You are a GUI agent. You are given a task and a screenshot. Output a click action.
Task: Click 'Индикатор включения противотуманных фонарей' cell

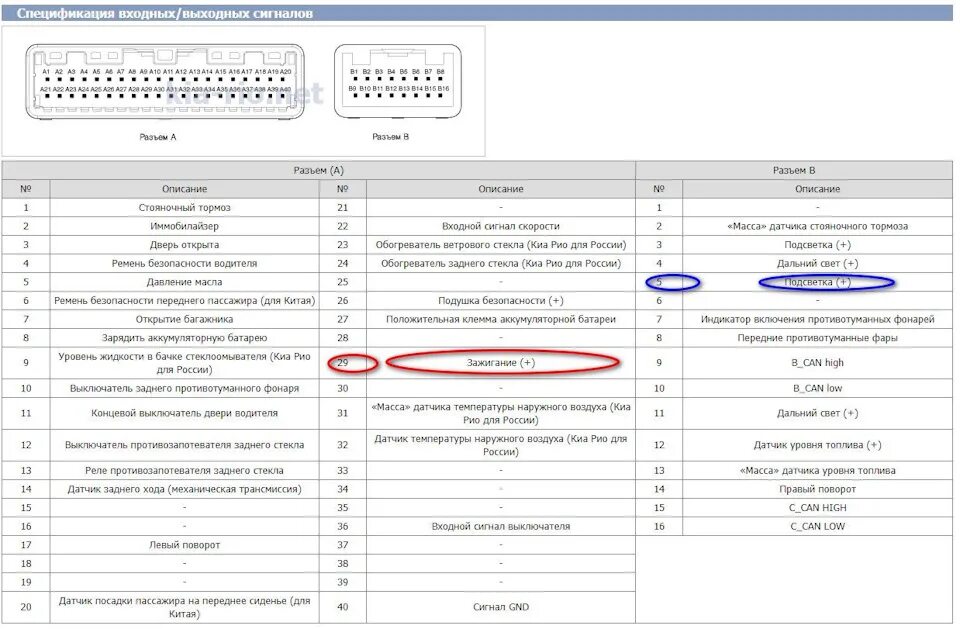pos(817,319)
